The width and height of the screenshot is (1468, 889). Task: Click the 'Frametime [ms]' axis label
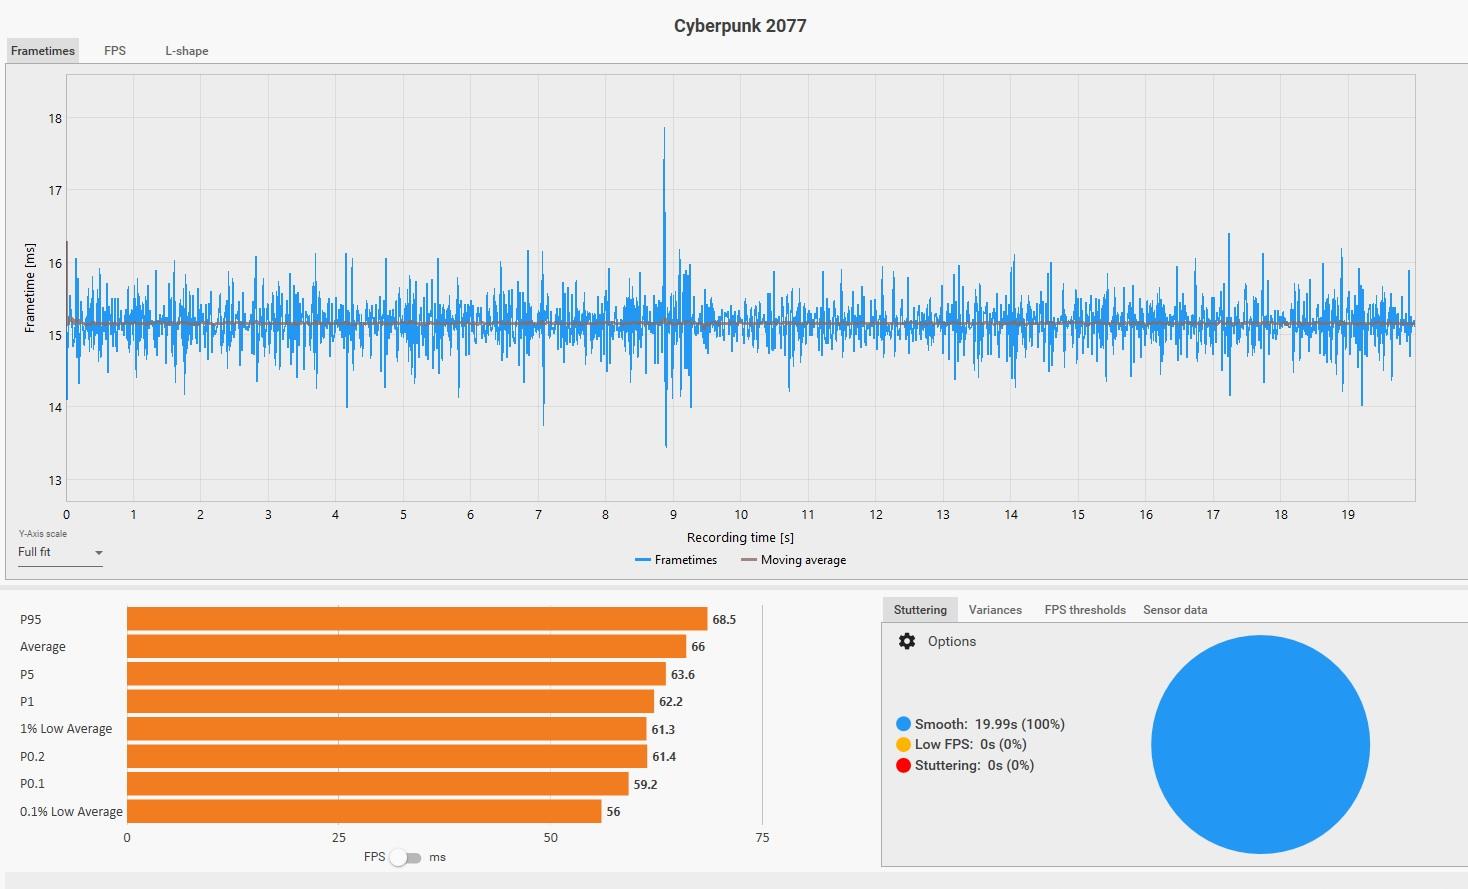(x=30, y=288)
